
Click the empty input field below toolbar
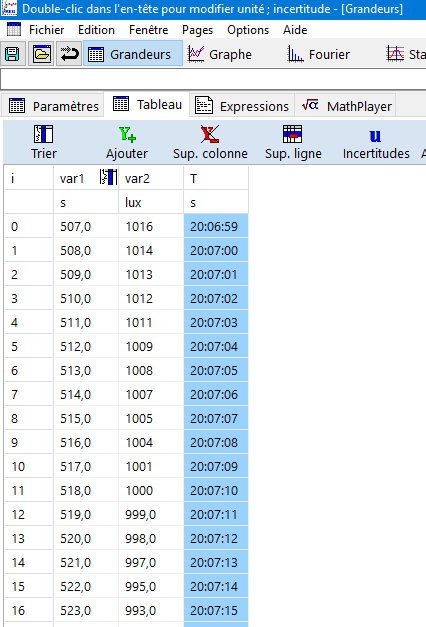213,79
